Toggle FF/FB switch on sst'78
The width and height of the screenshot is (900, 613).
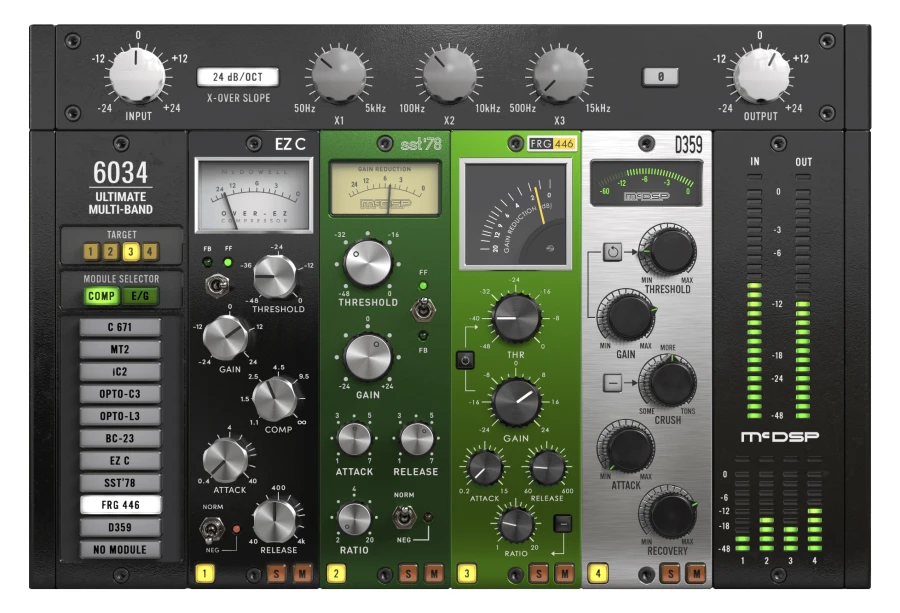pyautogui.click(x=422, y=310)
